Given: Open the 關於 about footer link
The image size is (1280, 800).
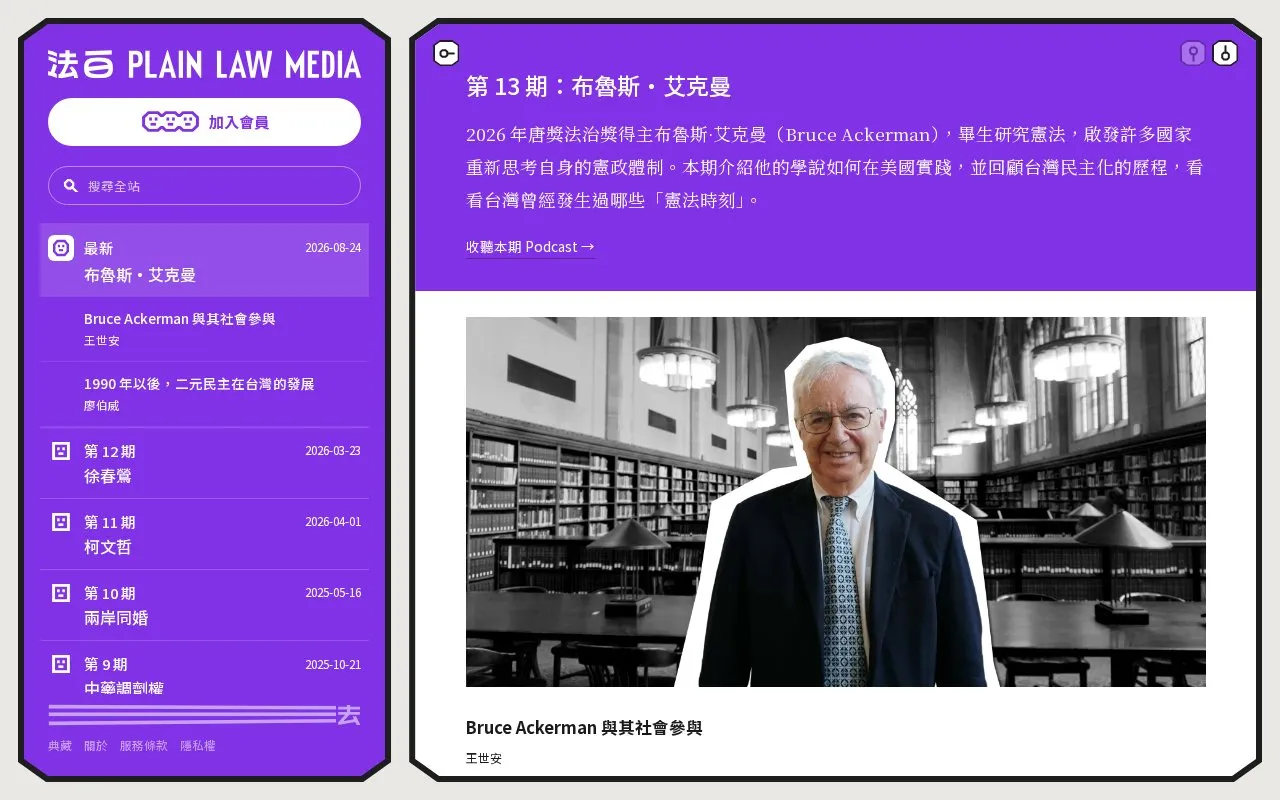Looking at the screenshot, I should click(x=96, y=746).
